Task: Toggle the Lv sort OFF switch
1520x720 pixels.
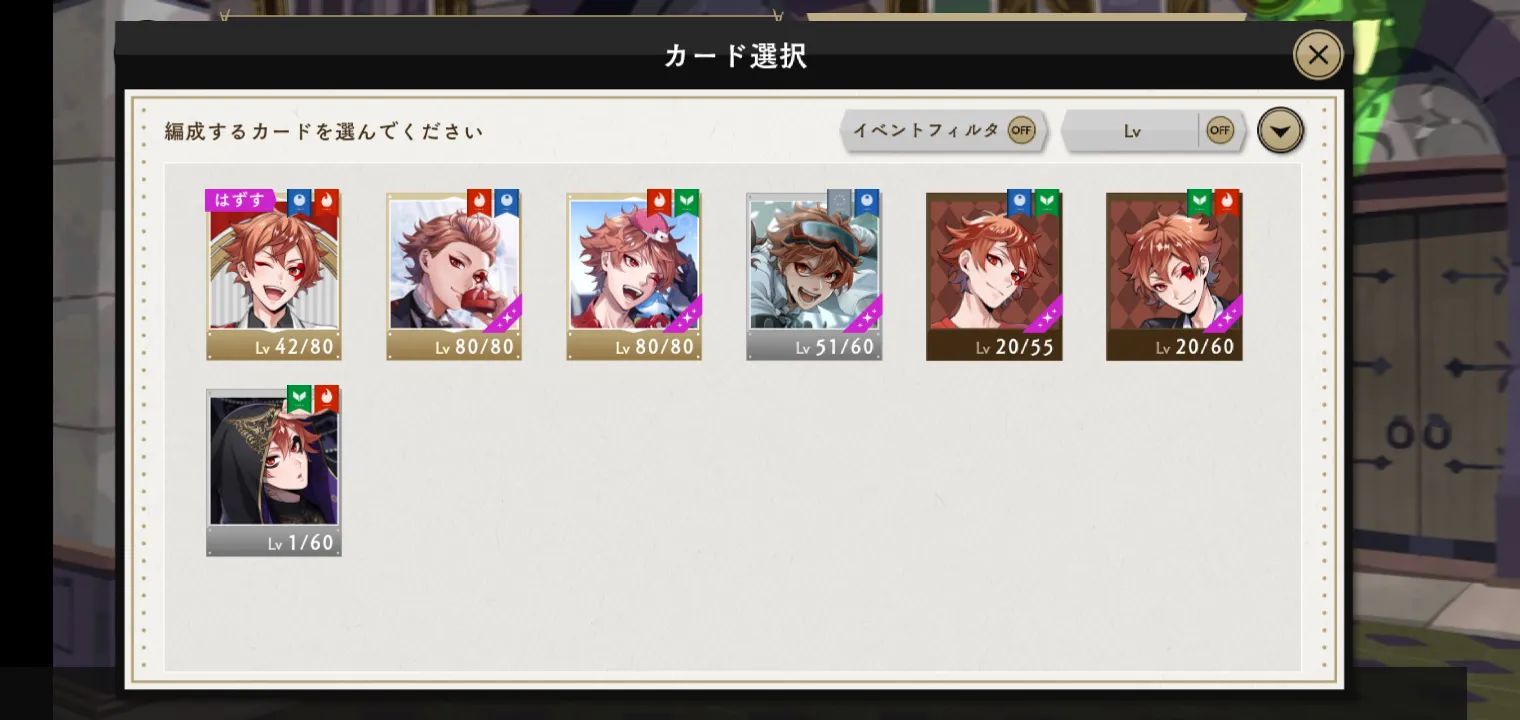Action: click(1220, 130)
